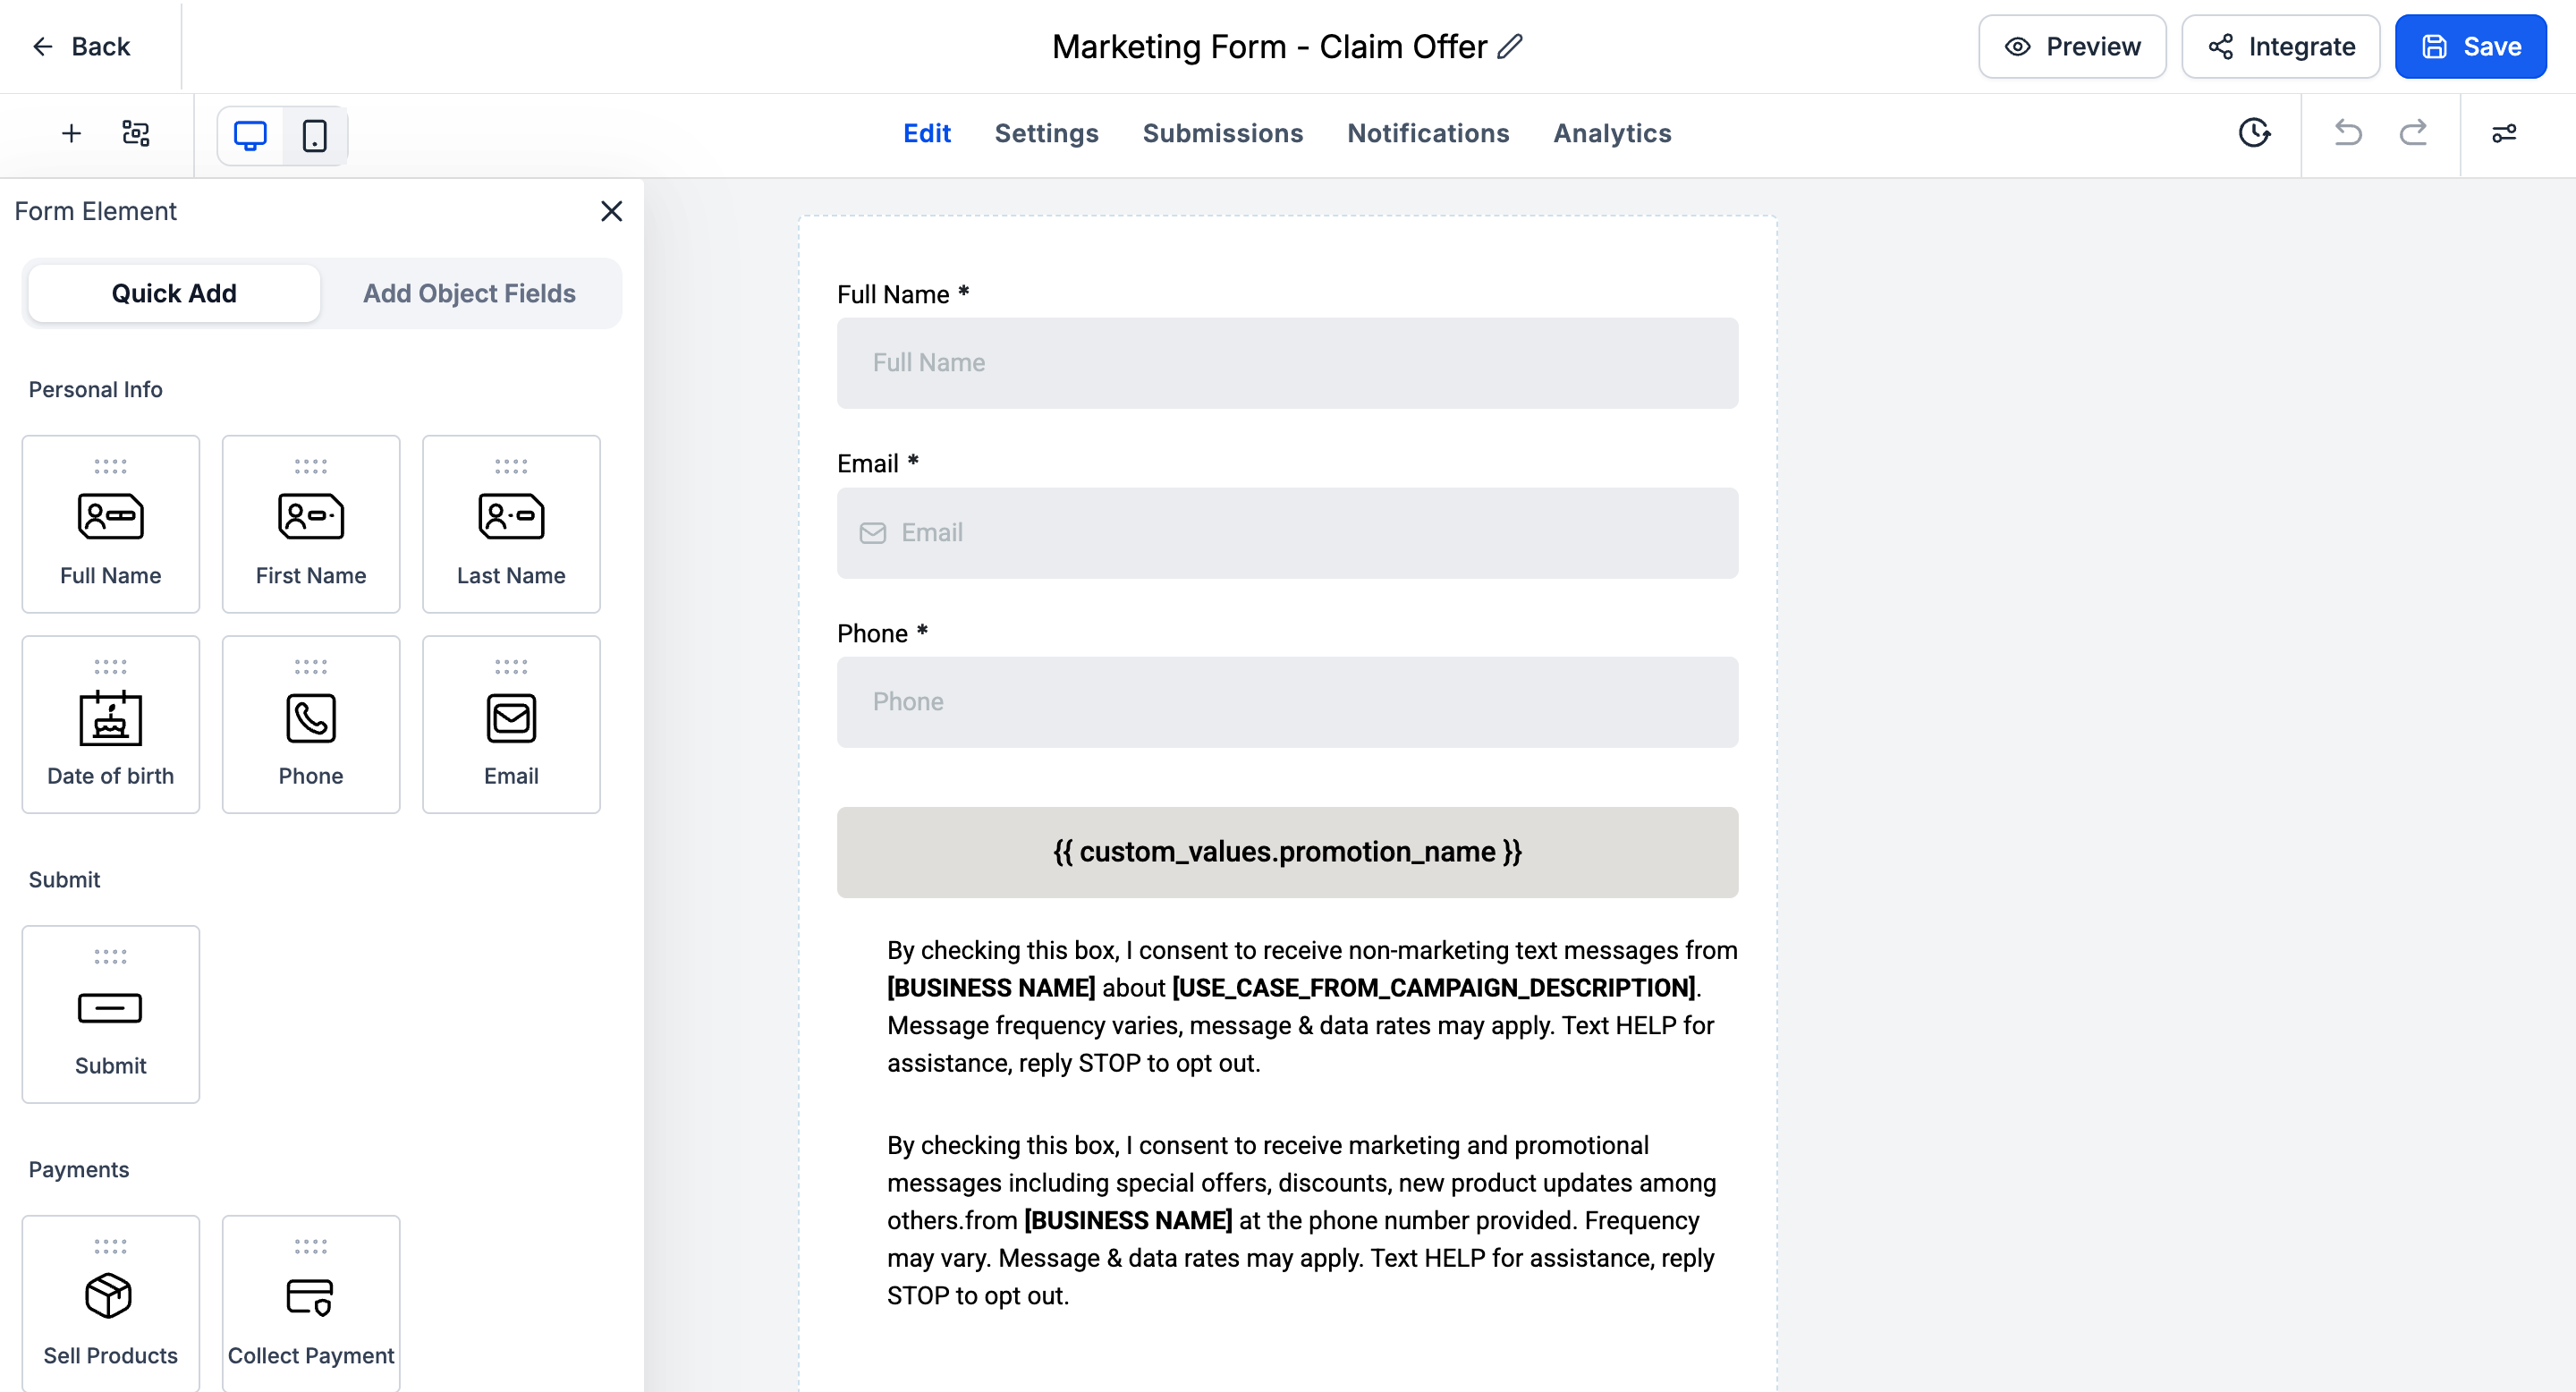Add the Sell Products element
This screenshot has height=1392, width=2576.
(111, 1303)
